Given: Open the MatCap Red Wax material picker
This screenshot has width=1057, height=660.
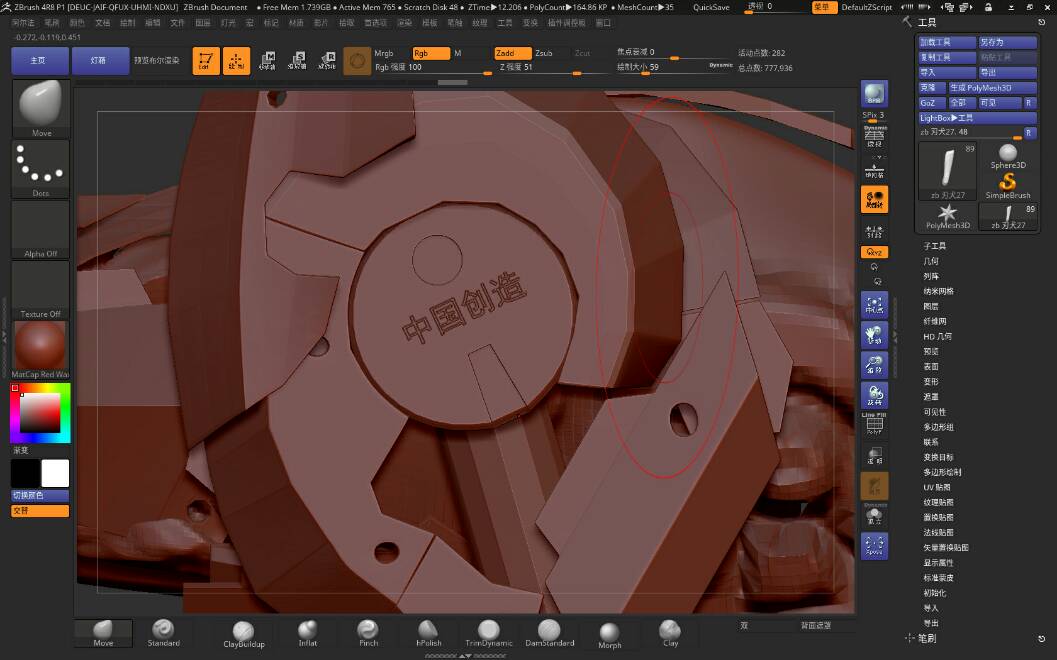Looking at the screenshot, I should 40,350.
